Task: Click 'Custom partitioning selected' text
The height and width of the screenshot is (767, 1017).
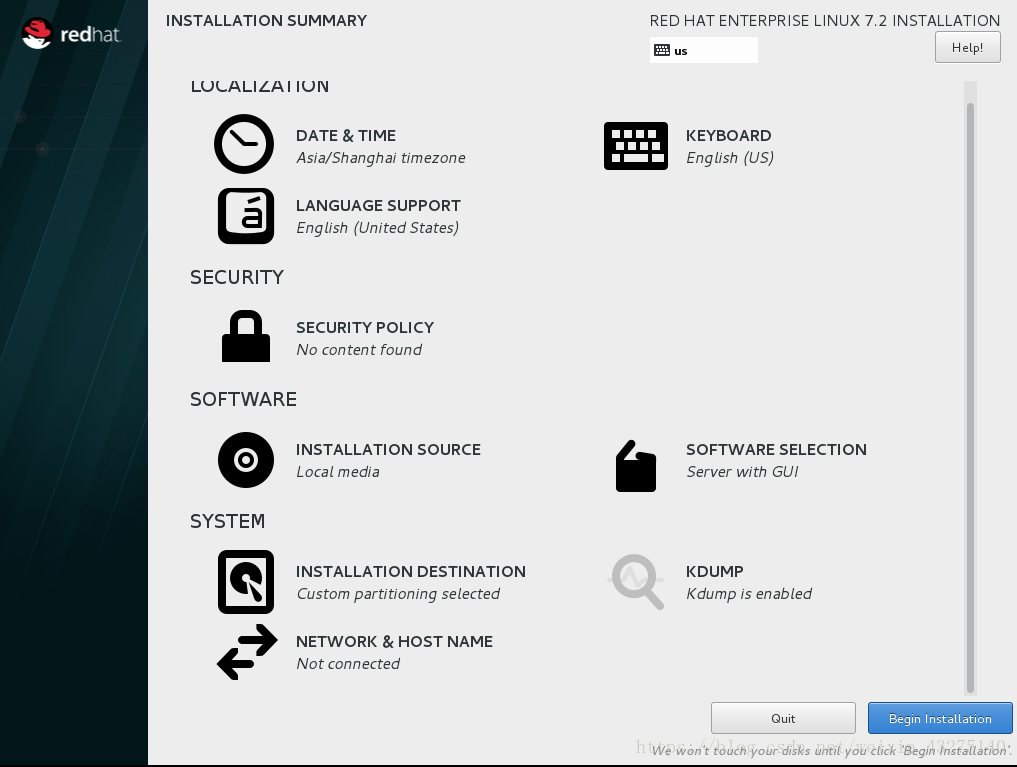Action: click(398, 593)
